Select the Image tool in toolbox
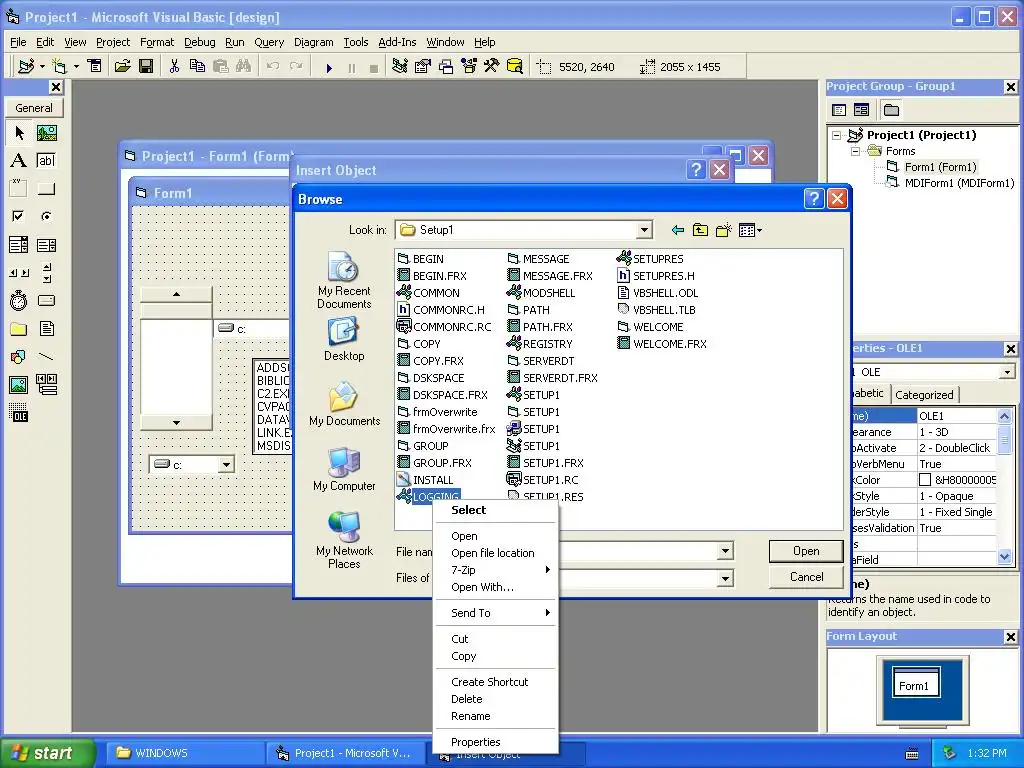Screen dimensions: 1024x768 pos(19,385)
